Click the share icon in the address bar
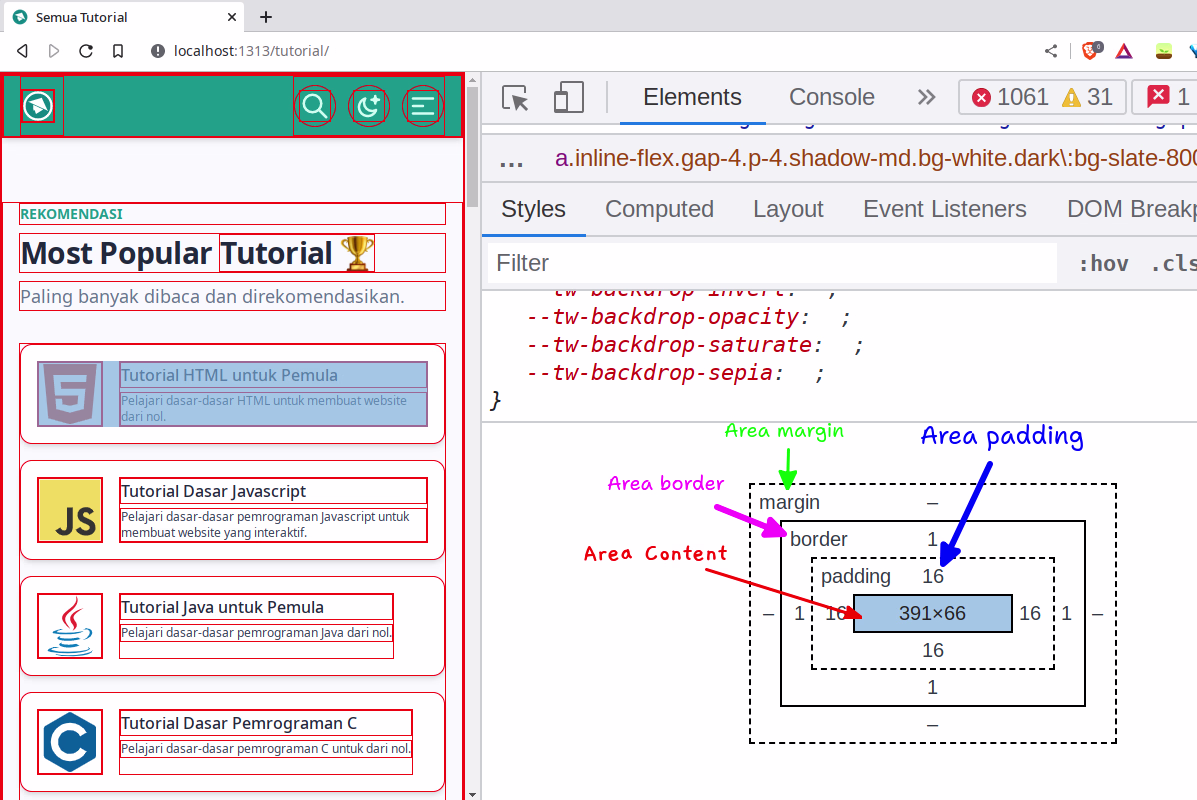Viewport: 1197px width, 800px height. click(1051, 51)
